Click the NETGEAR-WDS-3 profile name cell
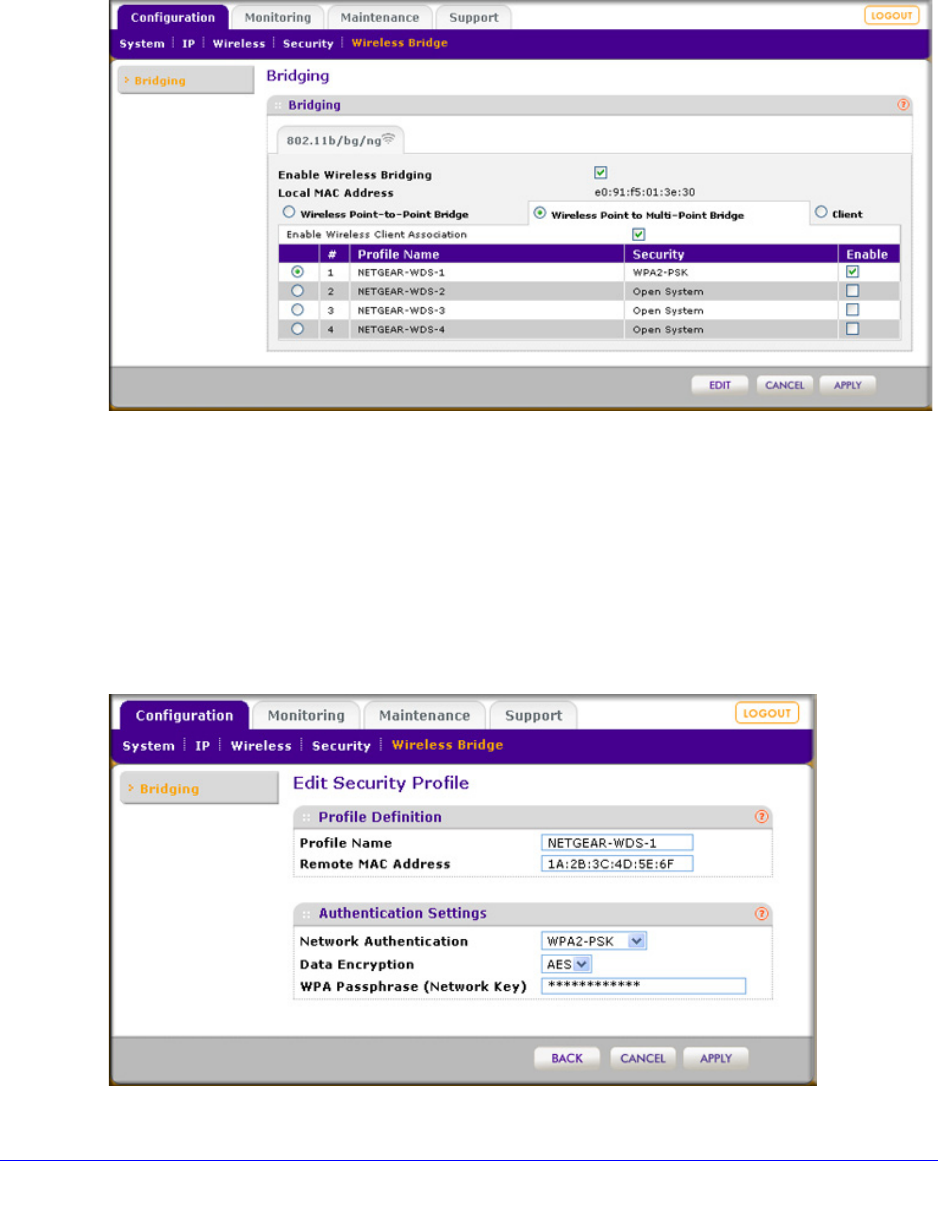The width and height of the screenshot is (939, 1230). [486, 310]
